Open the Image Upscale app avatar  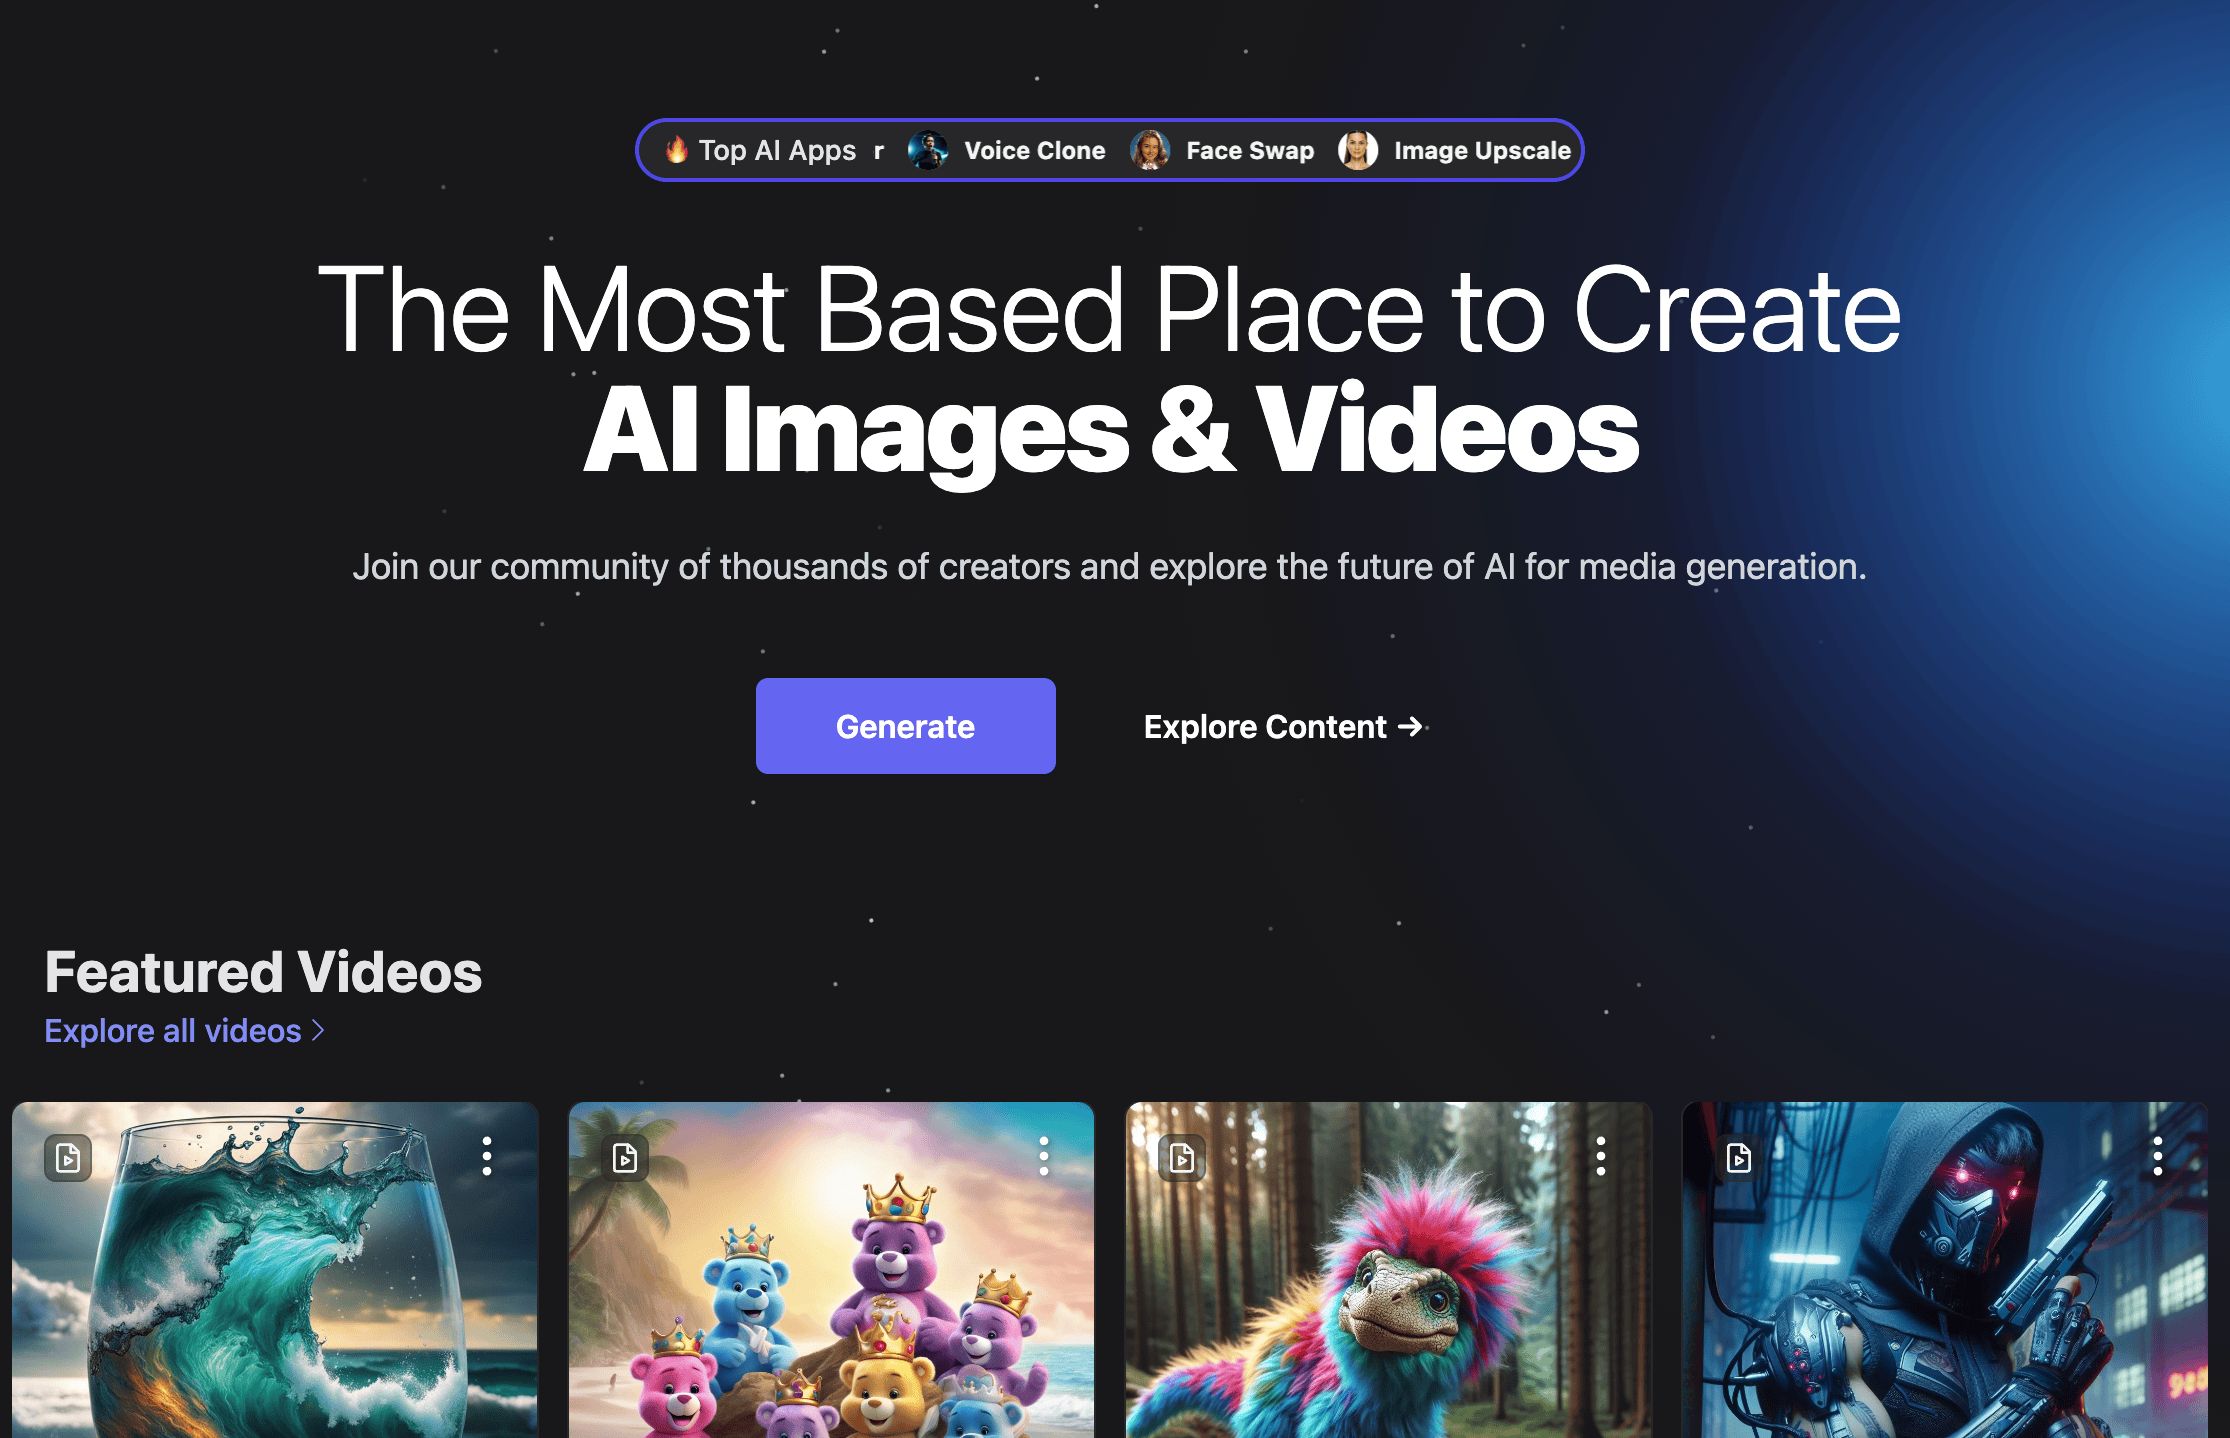point(1358,150)
